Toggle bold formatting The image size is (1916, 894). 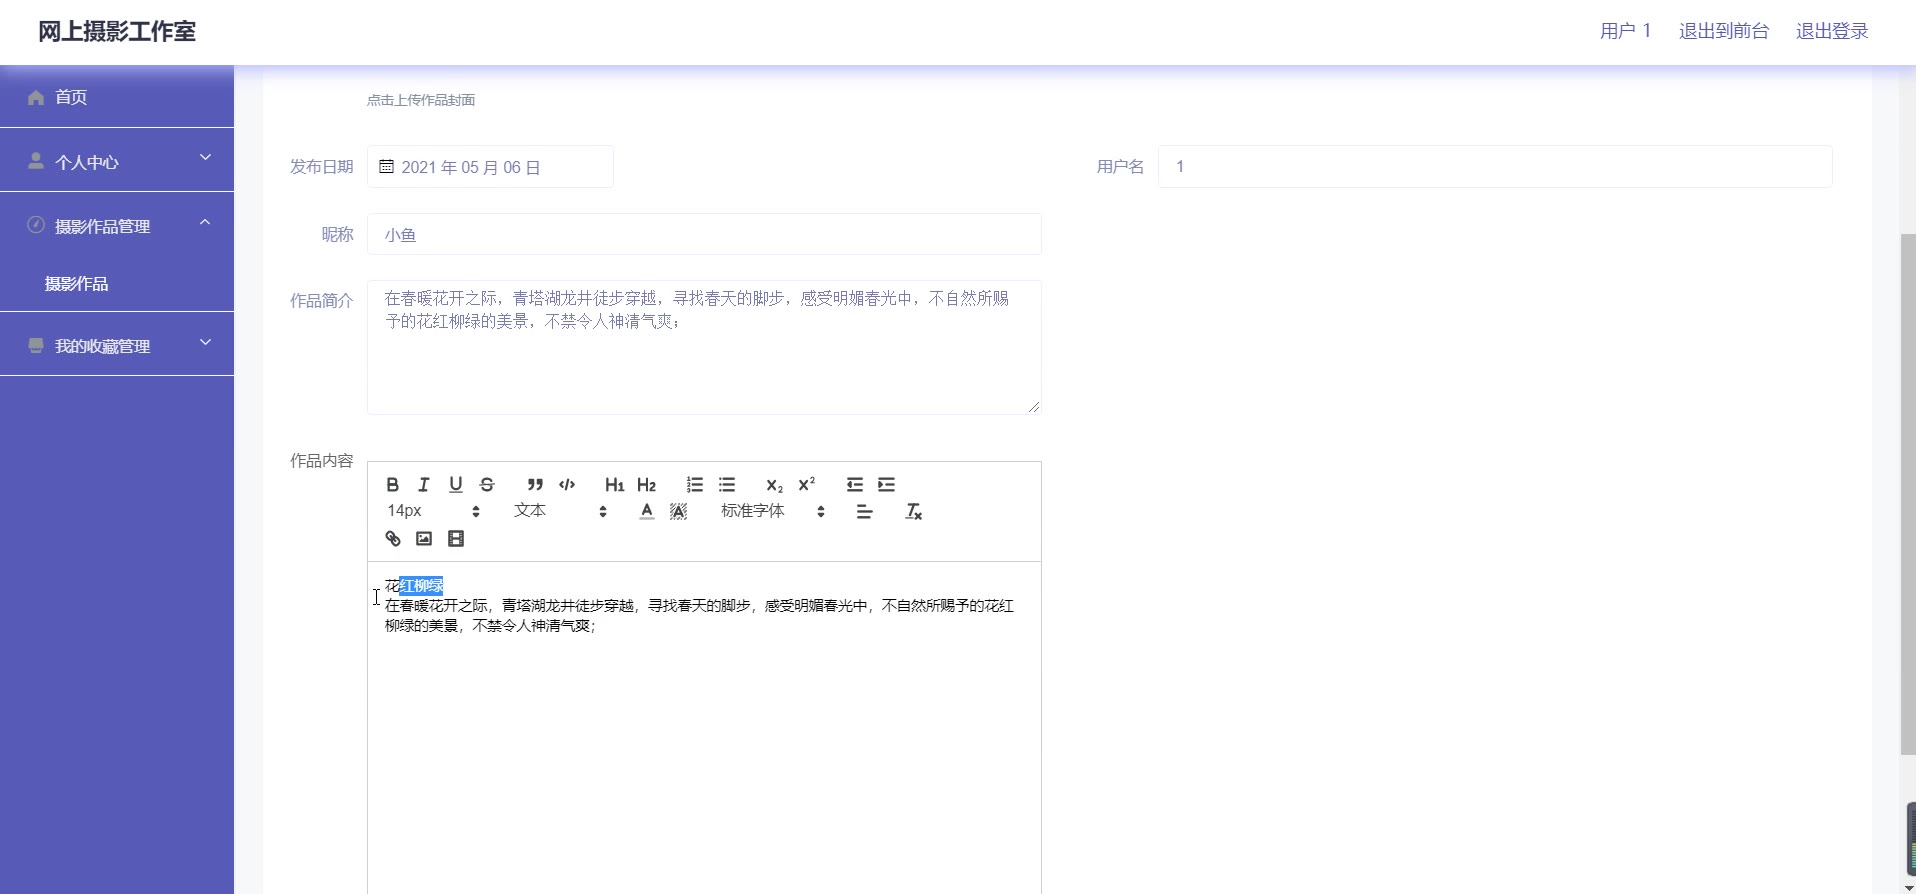point(393,485)
